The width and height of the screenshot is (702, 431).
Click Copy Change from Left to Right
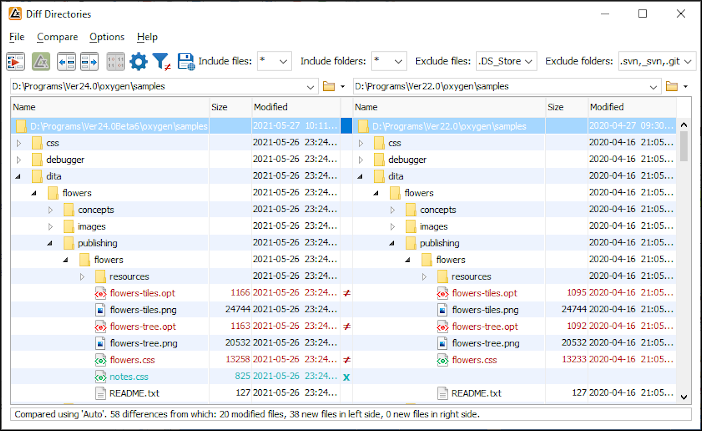(89, 62)
